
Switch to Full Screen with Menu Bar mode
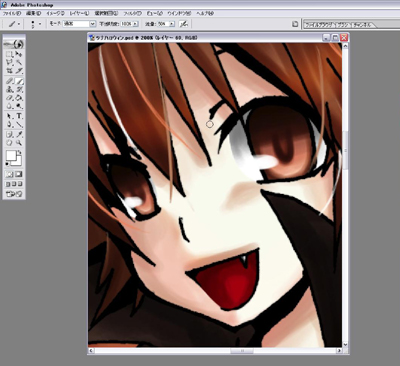pyautogui.click(x=14, y=184)
